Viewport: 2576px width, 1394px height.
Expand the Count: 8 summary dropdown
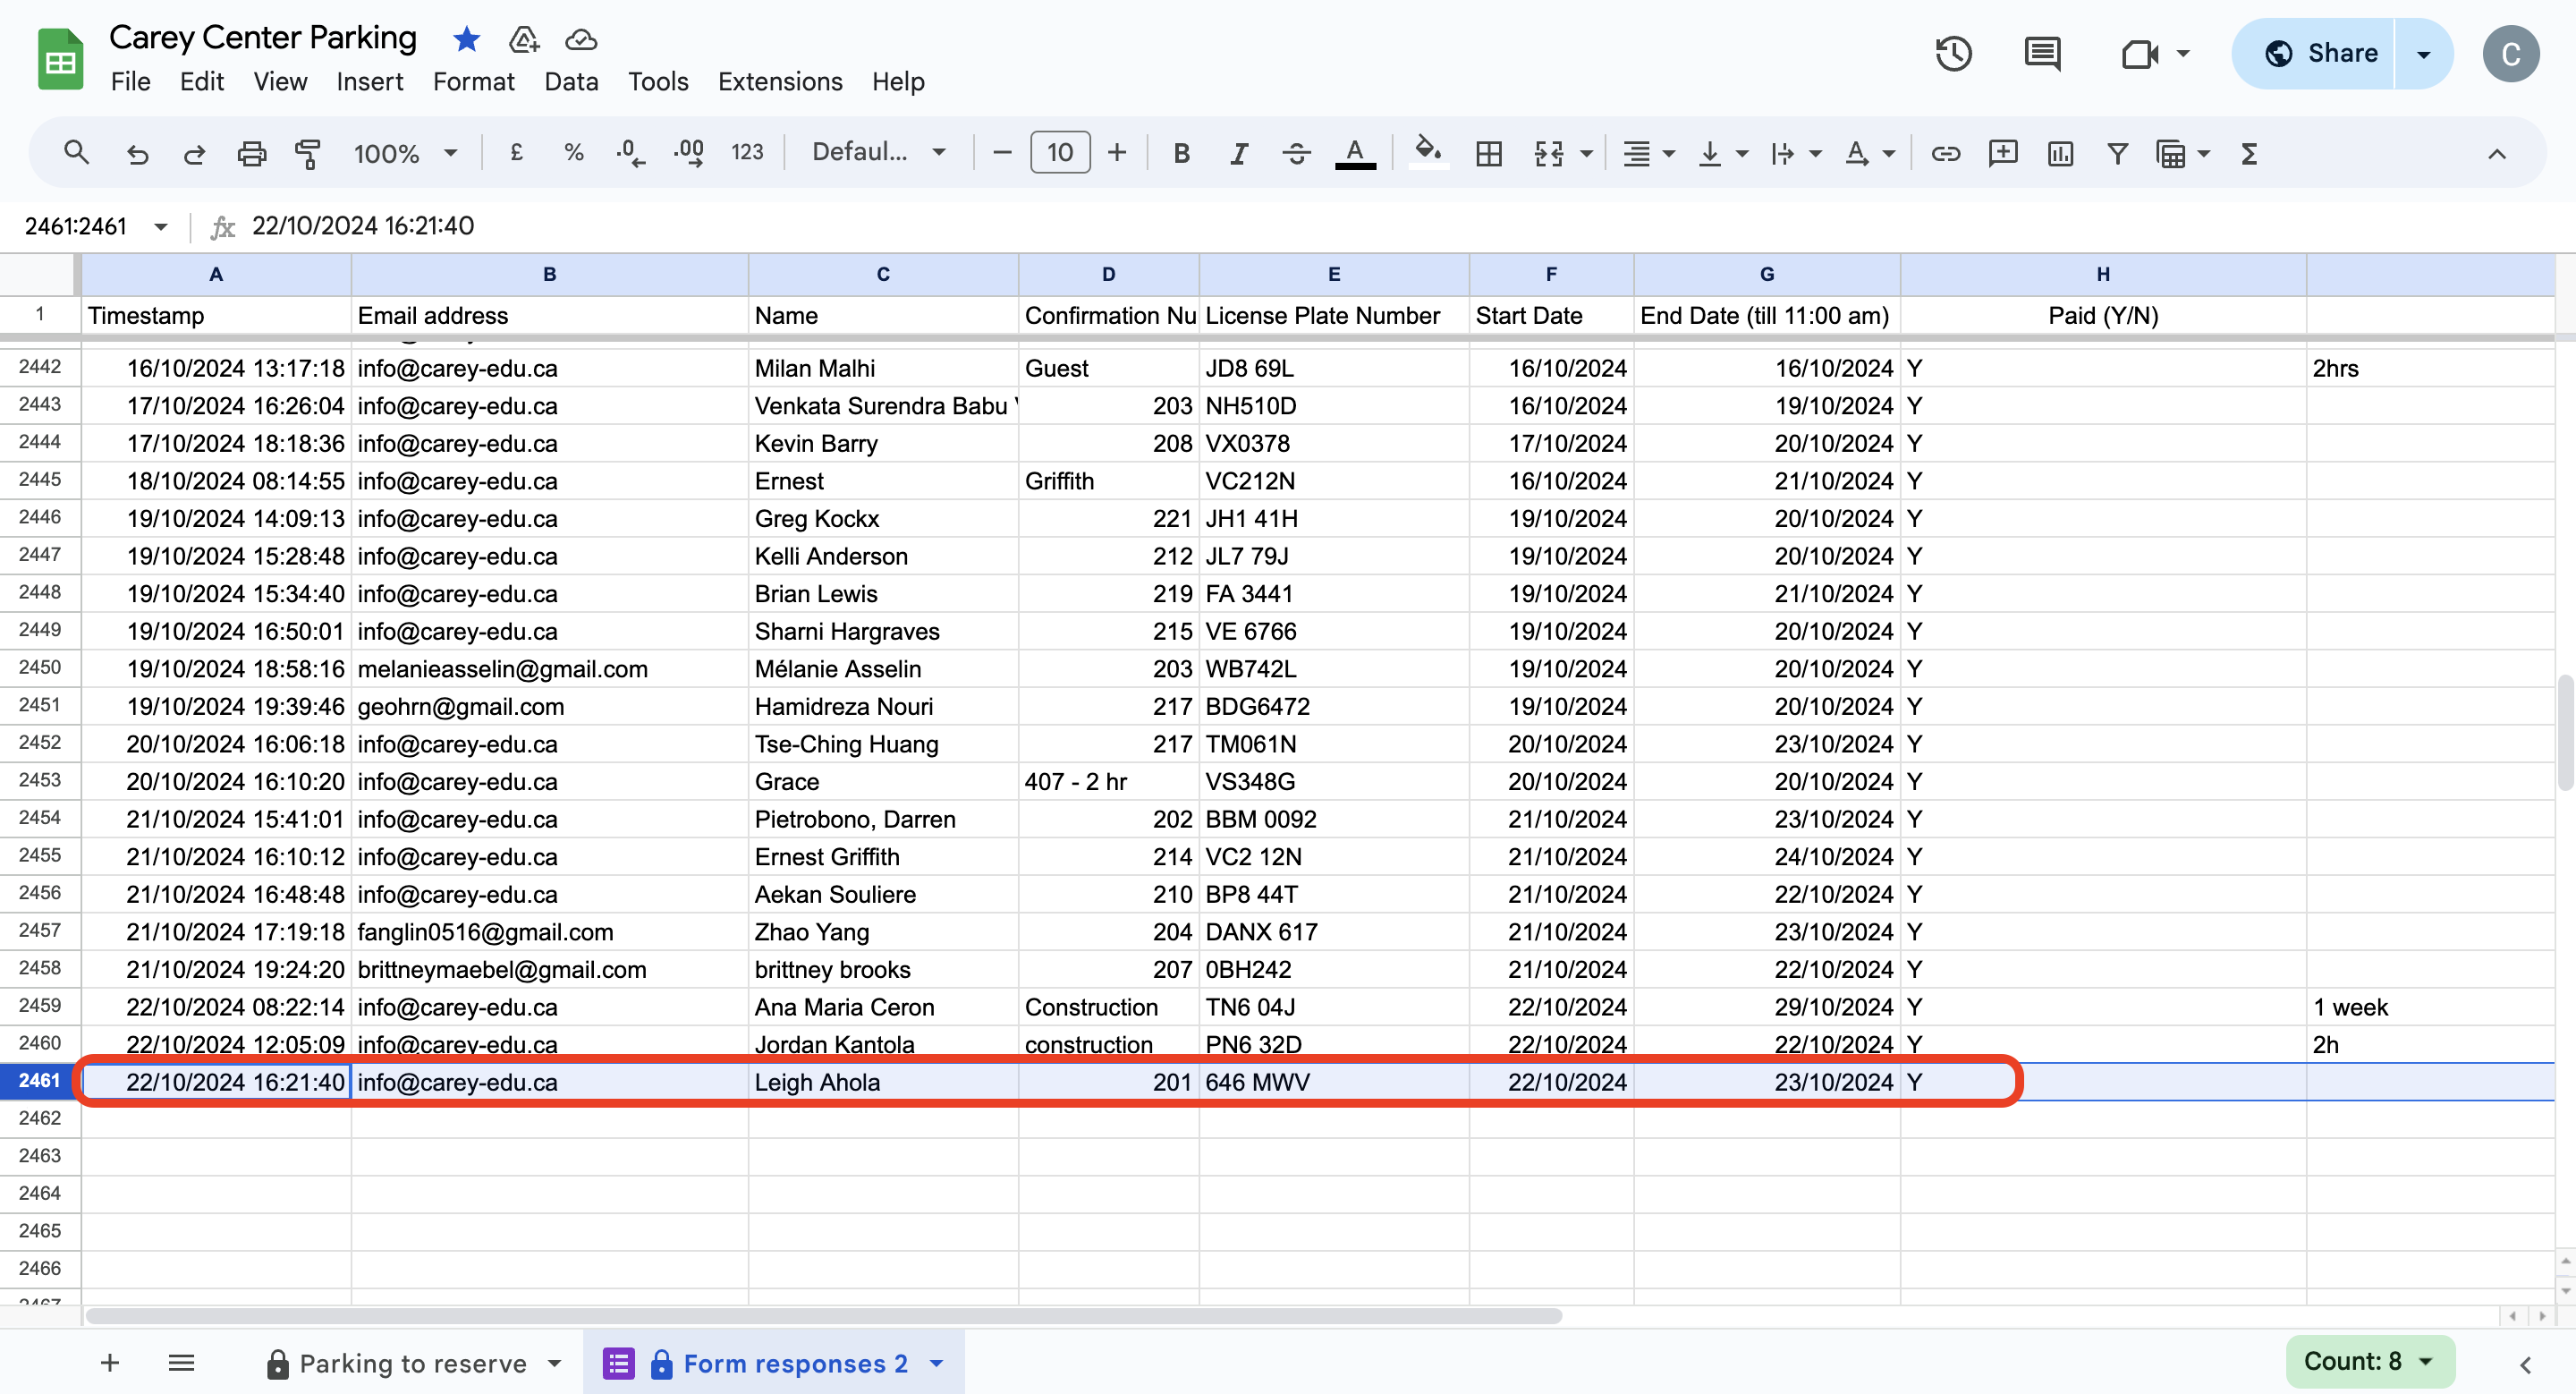[x=2369, y=1361]
